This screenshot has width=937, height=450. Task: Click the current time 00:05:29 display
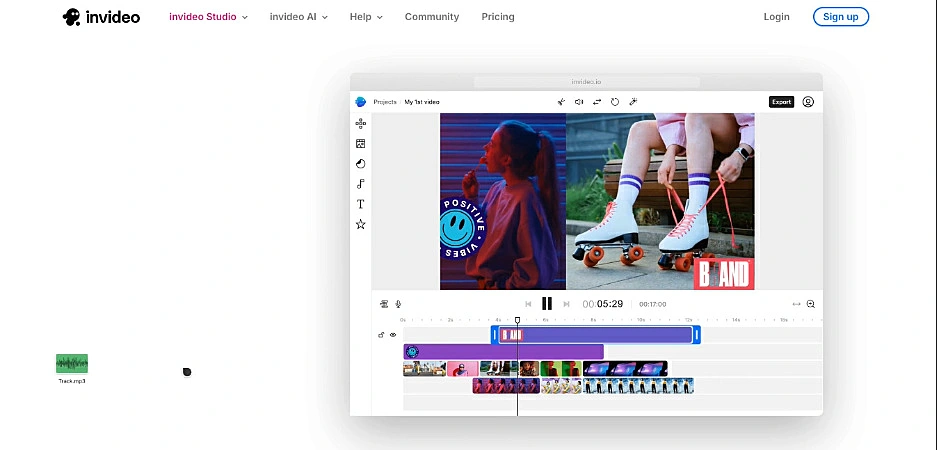(x=603, y=304)
